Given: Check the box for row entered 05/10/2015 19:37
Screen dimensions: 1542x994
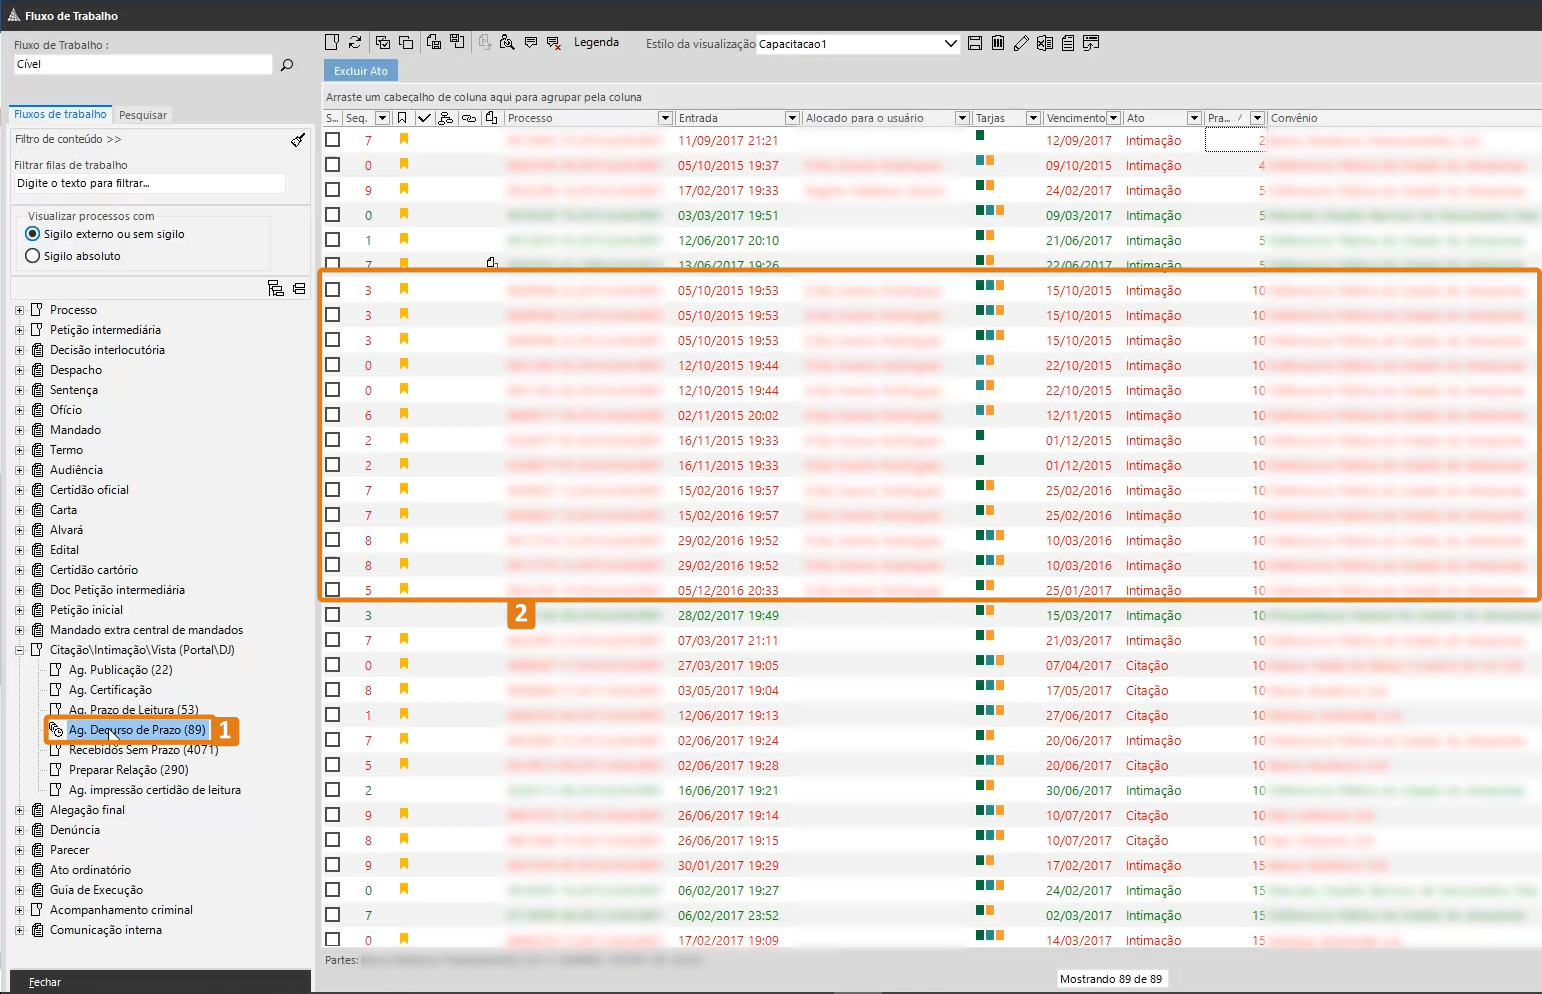Looking at the screenshot, I should [x=333, y=165].
